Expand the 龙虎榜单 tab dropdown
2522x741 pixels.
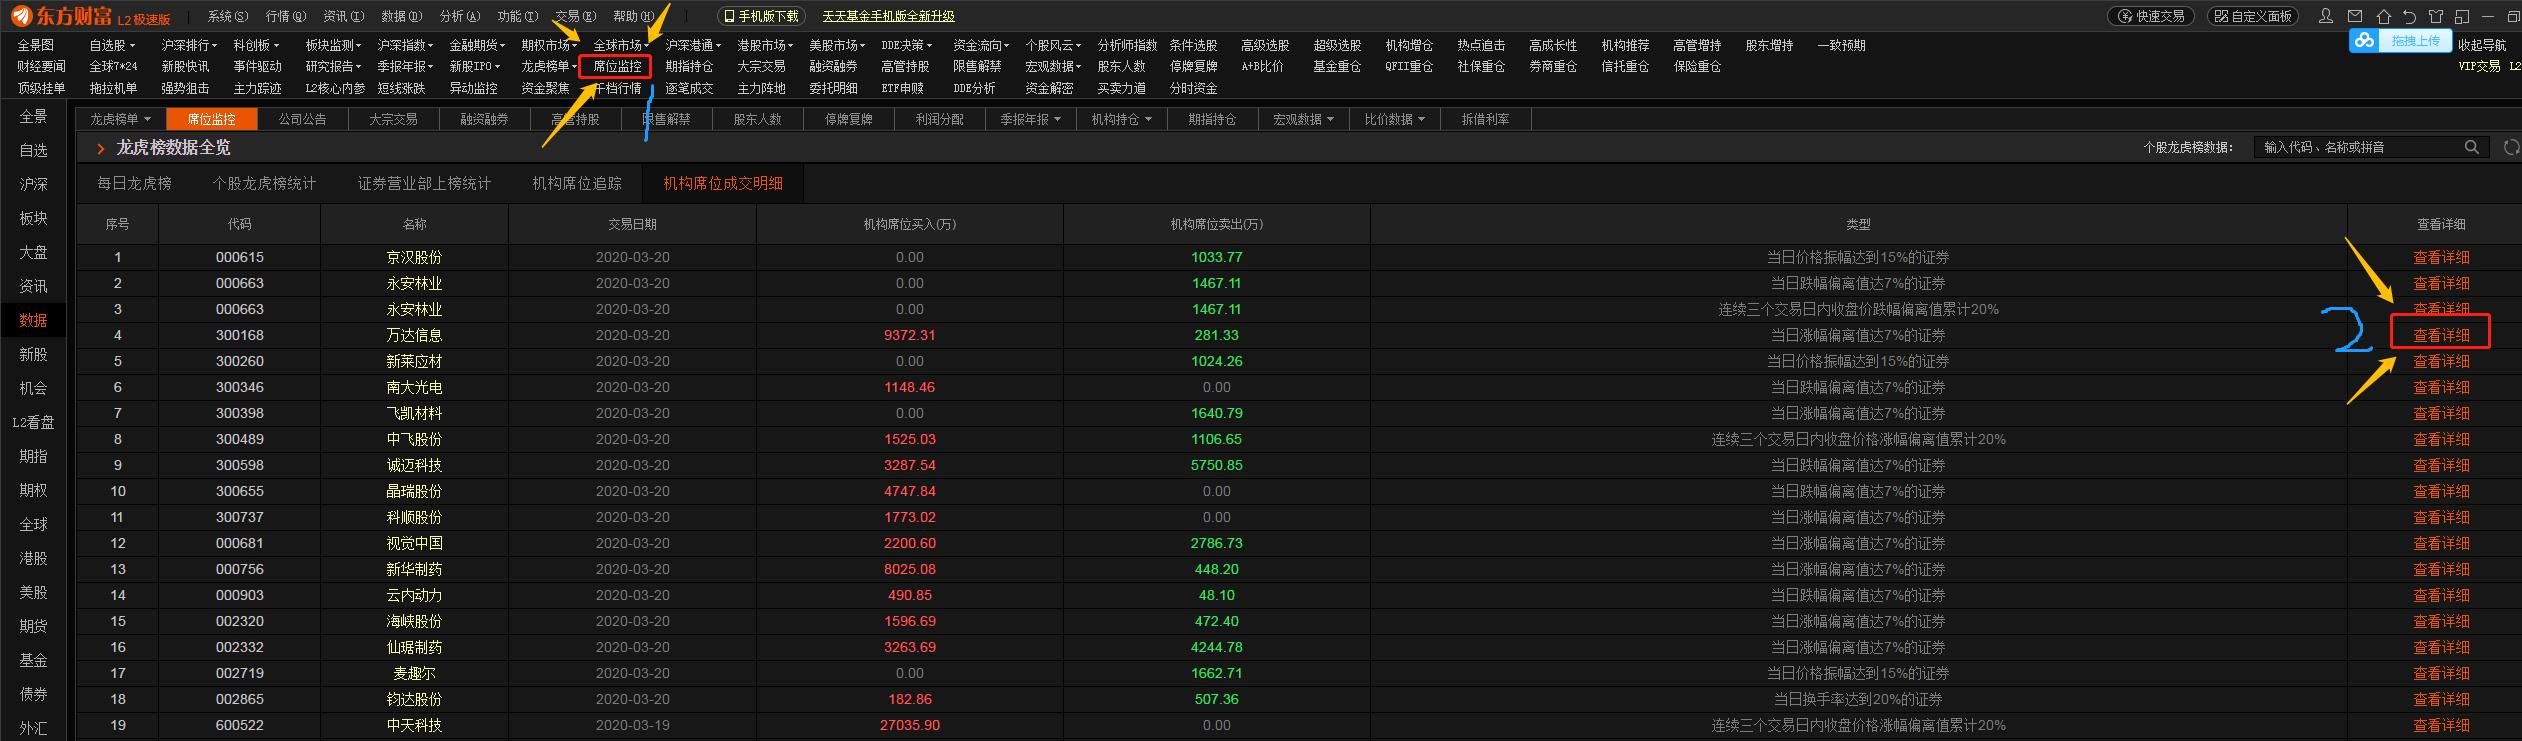[121, 119]
